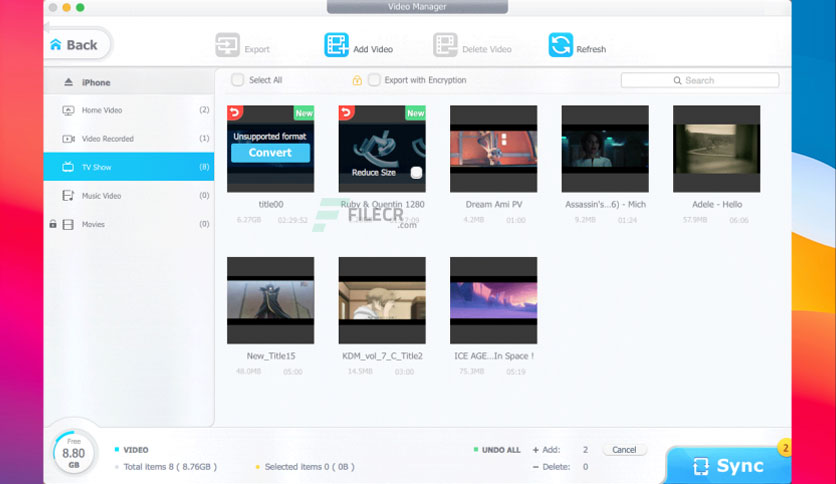Click the VIDEO legend label

point(136,450)
